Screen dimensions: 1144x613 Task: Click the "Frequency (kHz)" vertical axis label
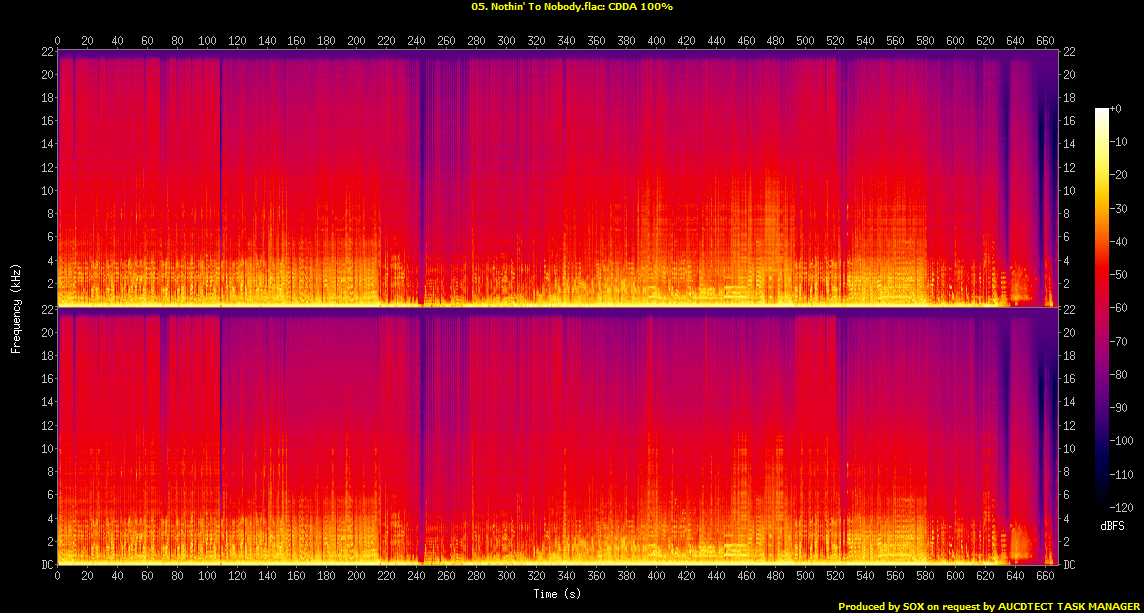coord(16,308)
